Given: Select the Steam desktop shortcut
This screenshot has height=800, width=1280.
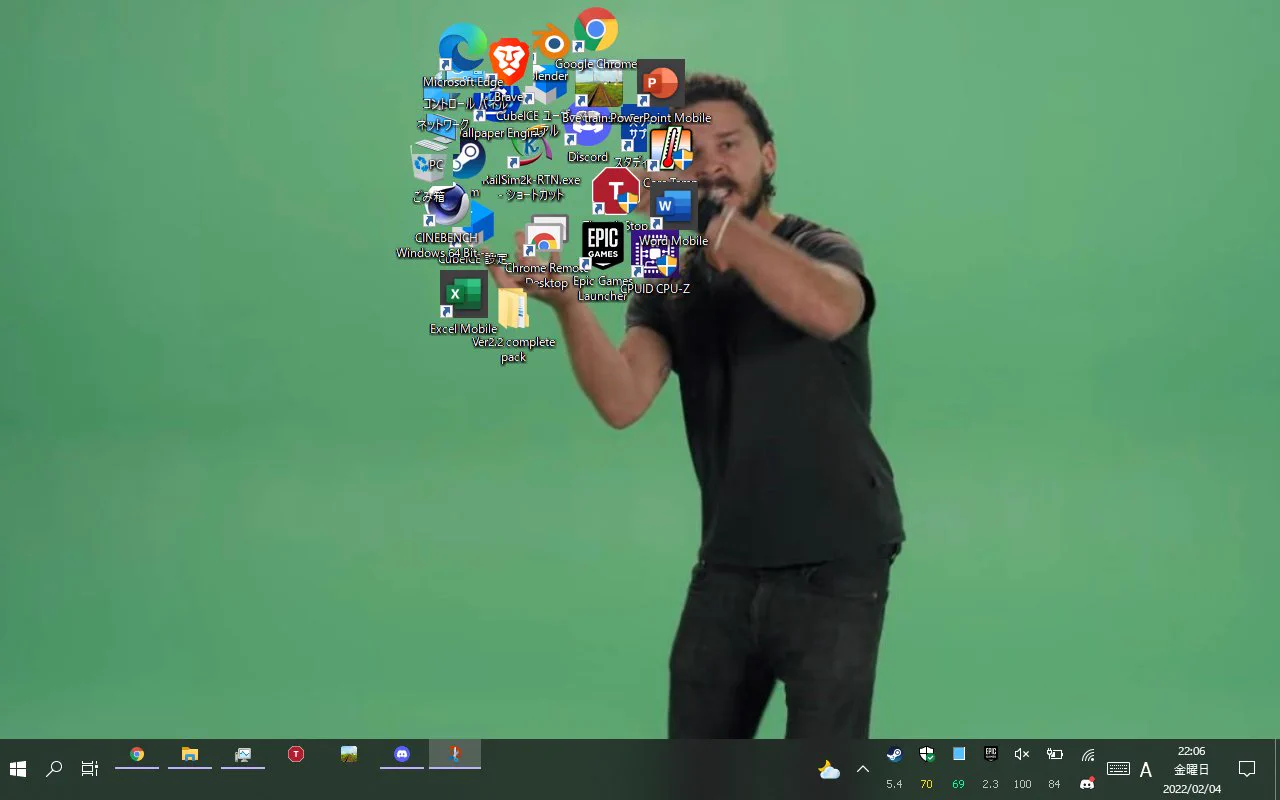Looking at the screenshot, I should (468, 159).
